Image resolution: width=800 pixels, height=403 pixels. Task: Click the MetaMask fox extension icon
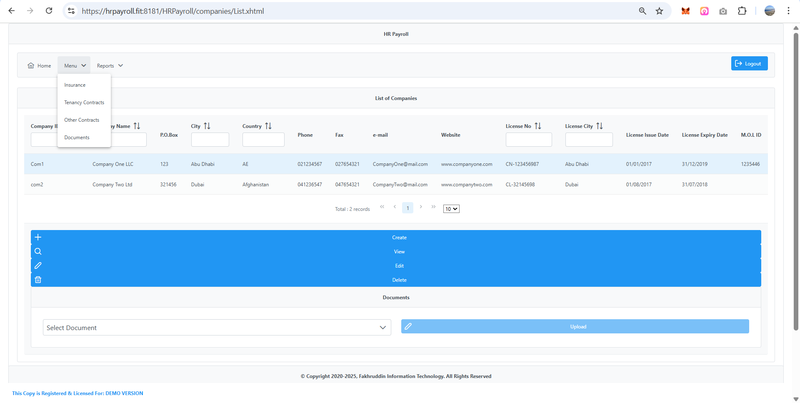tap(685, 11)
